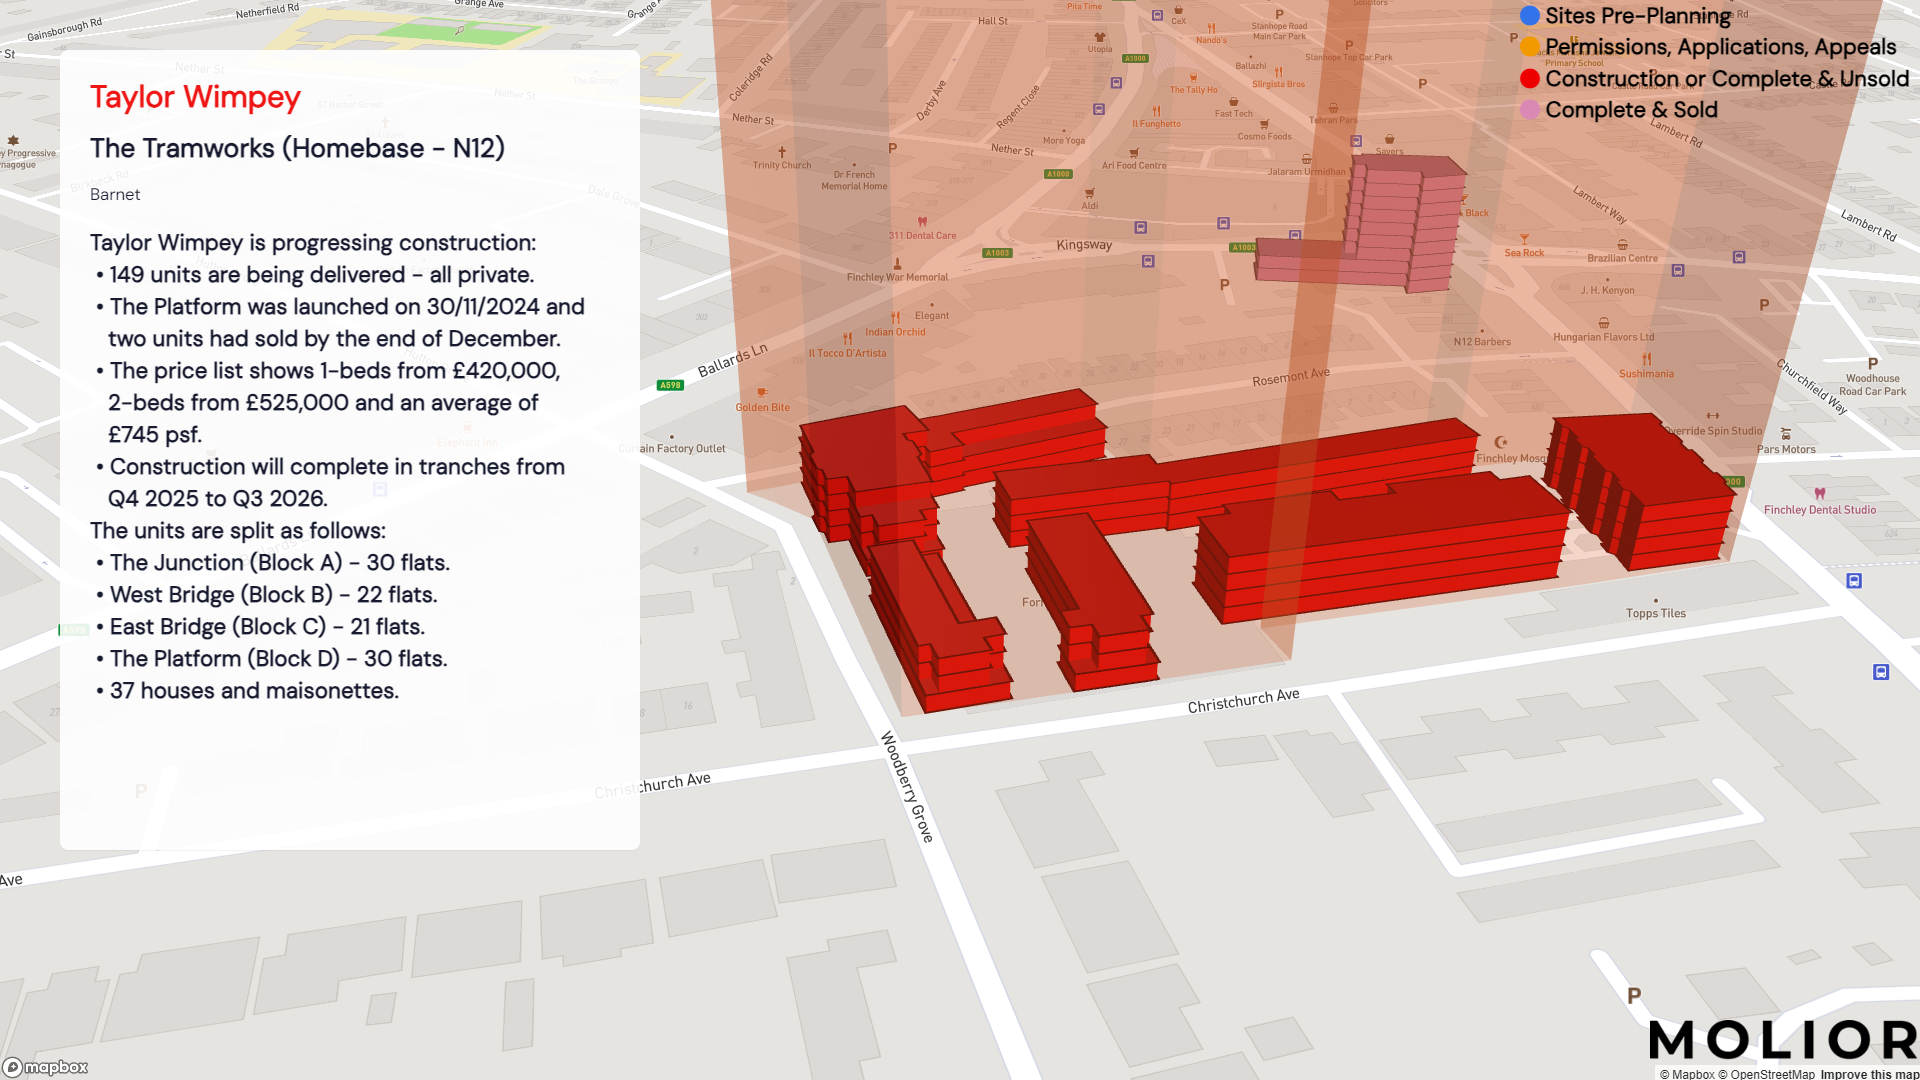The image size is (1920, 1080).
Task: Click the red Construction or Complete & Unsold dot
Action: coord(1530,79)
